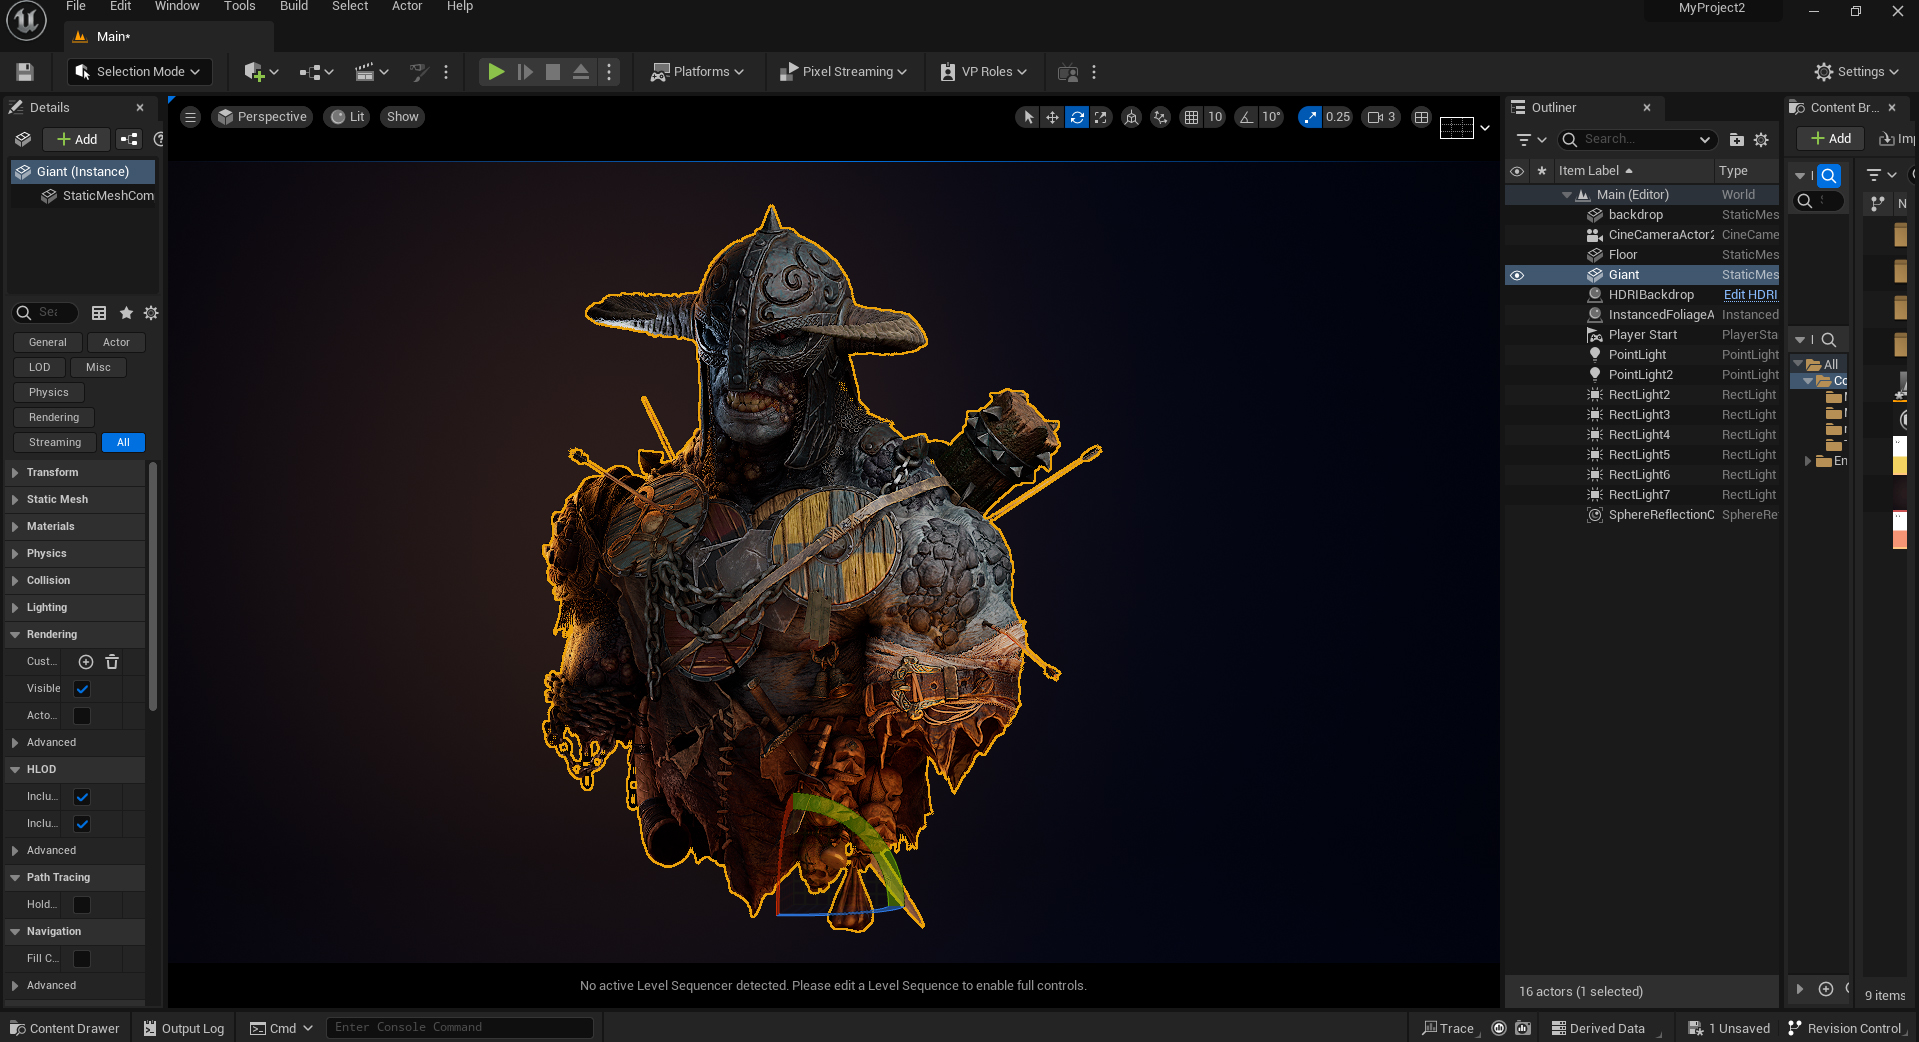Open the Outliner settings gear

1761,140
